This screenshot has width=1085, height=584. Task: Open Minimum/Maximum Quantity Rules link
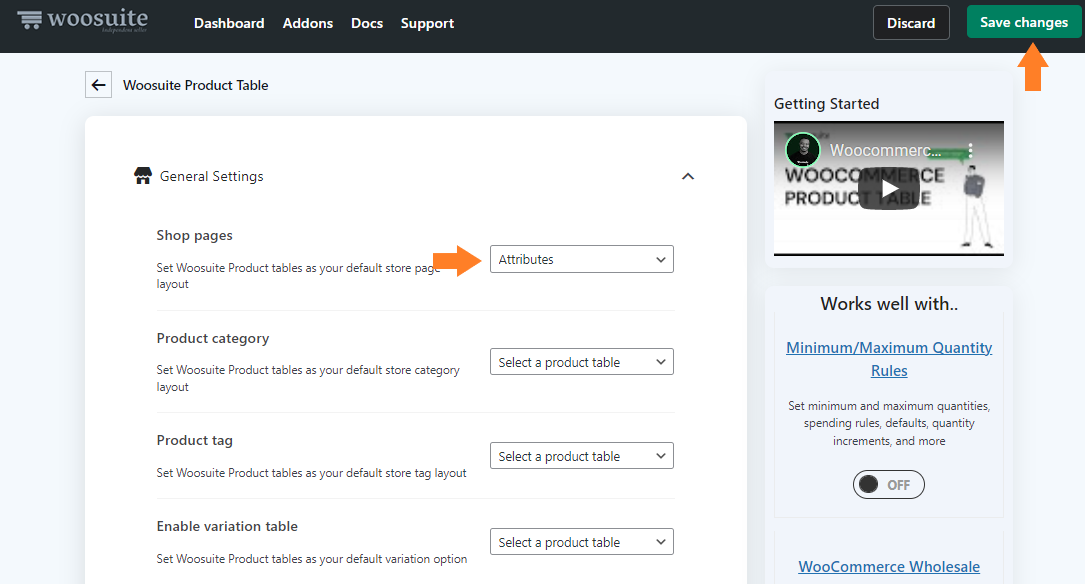pos(888,359)
